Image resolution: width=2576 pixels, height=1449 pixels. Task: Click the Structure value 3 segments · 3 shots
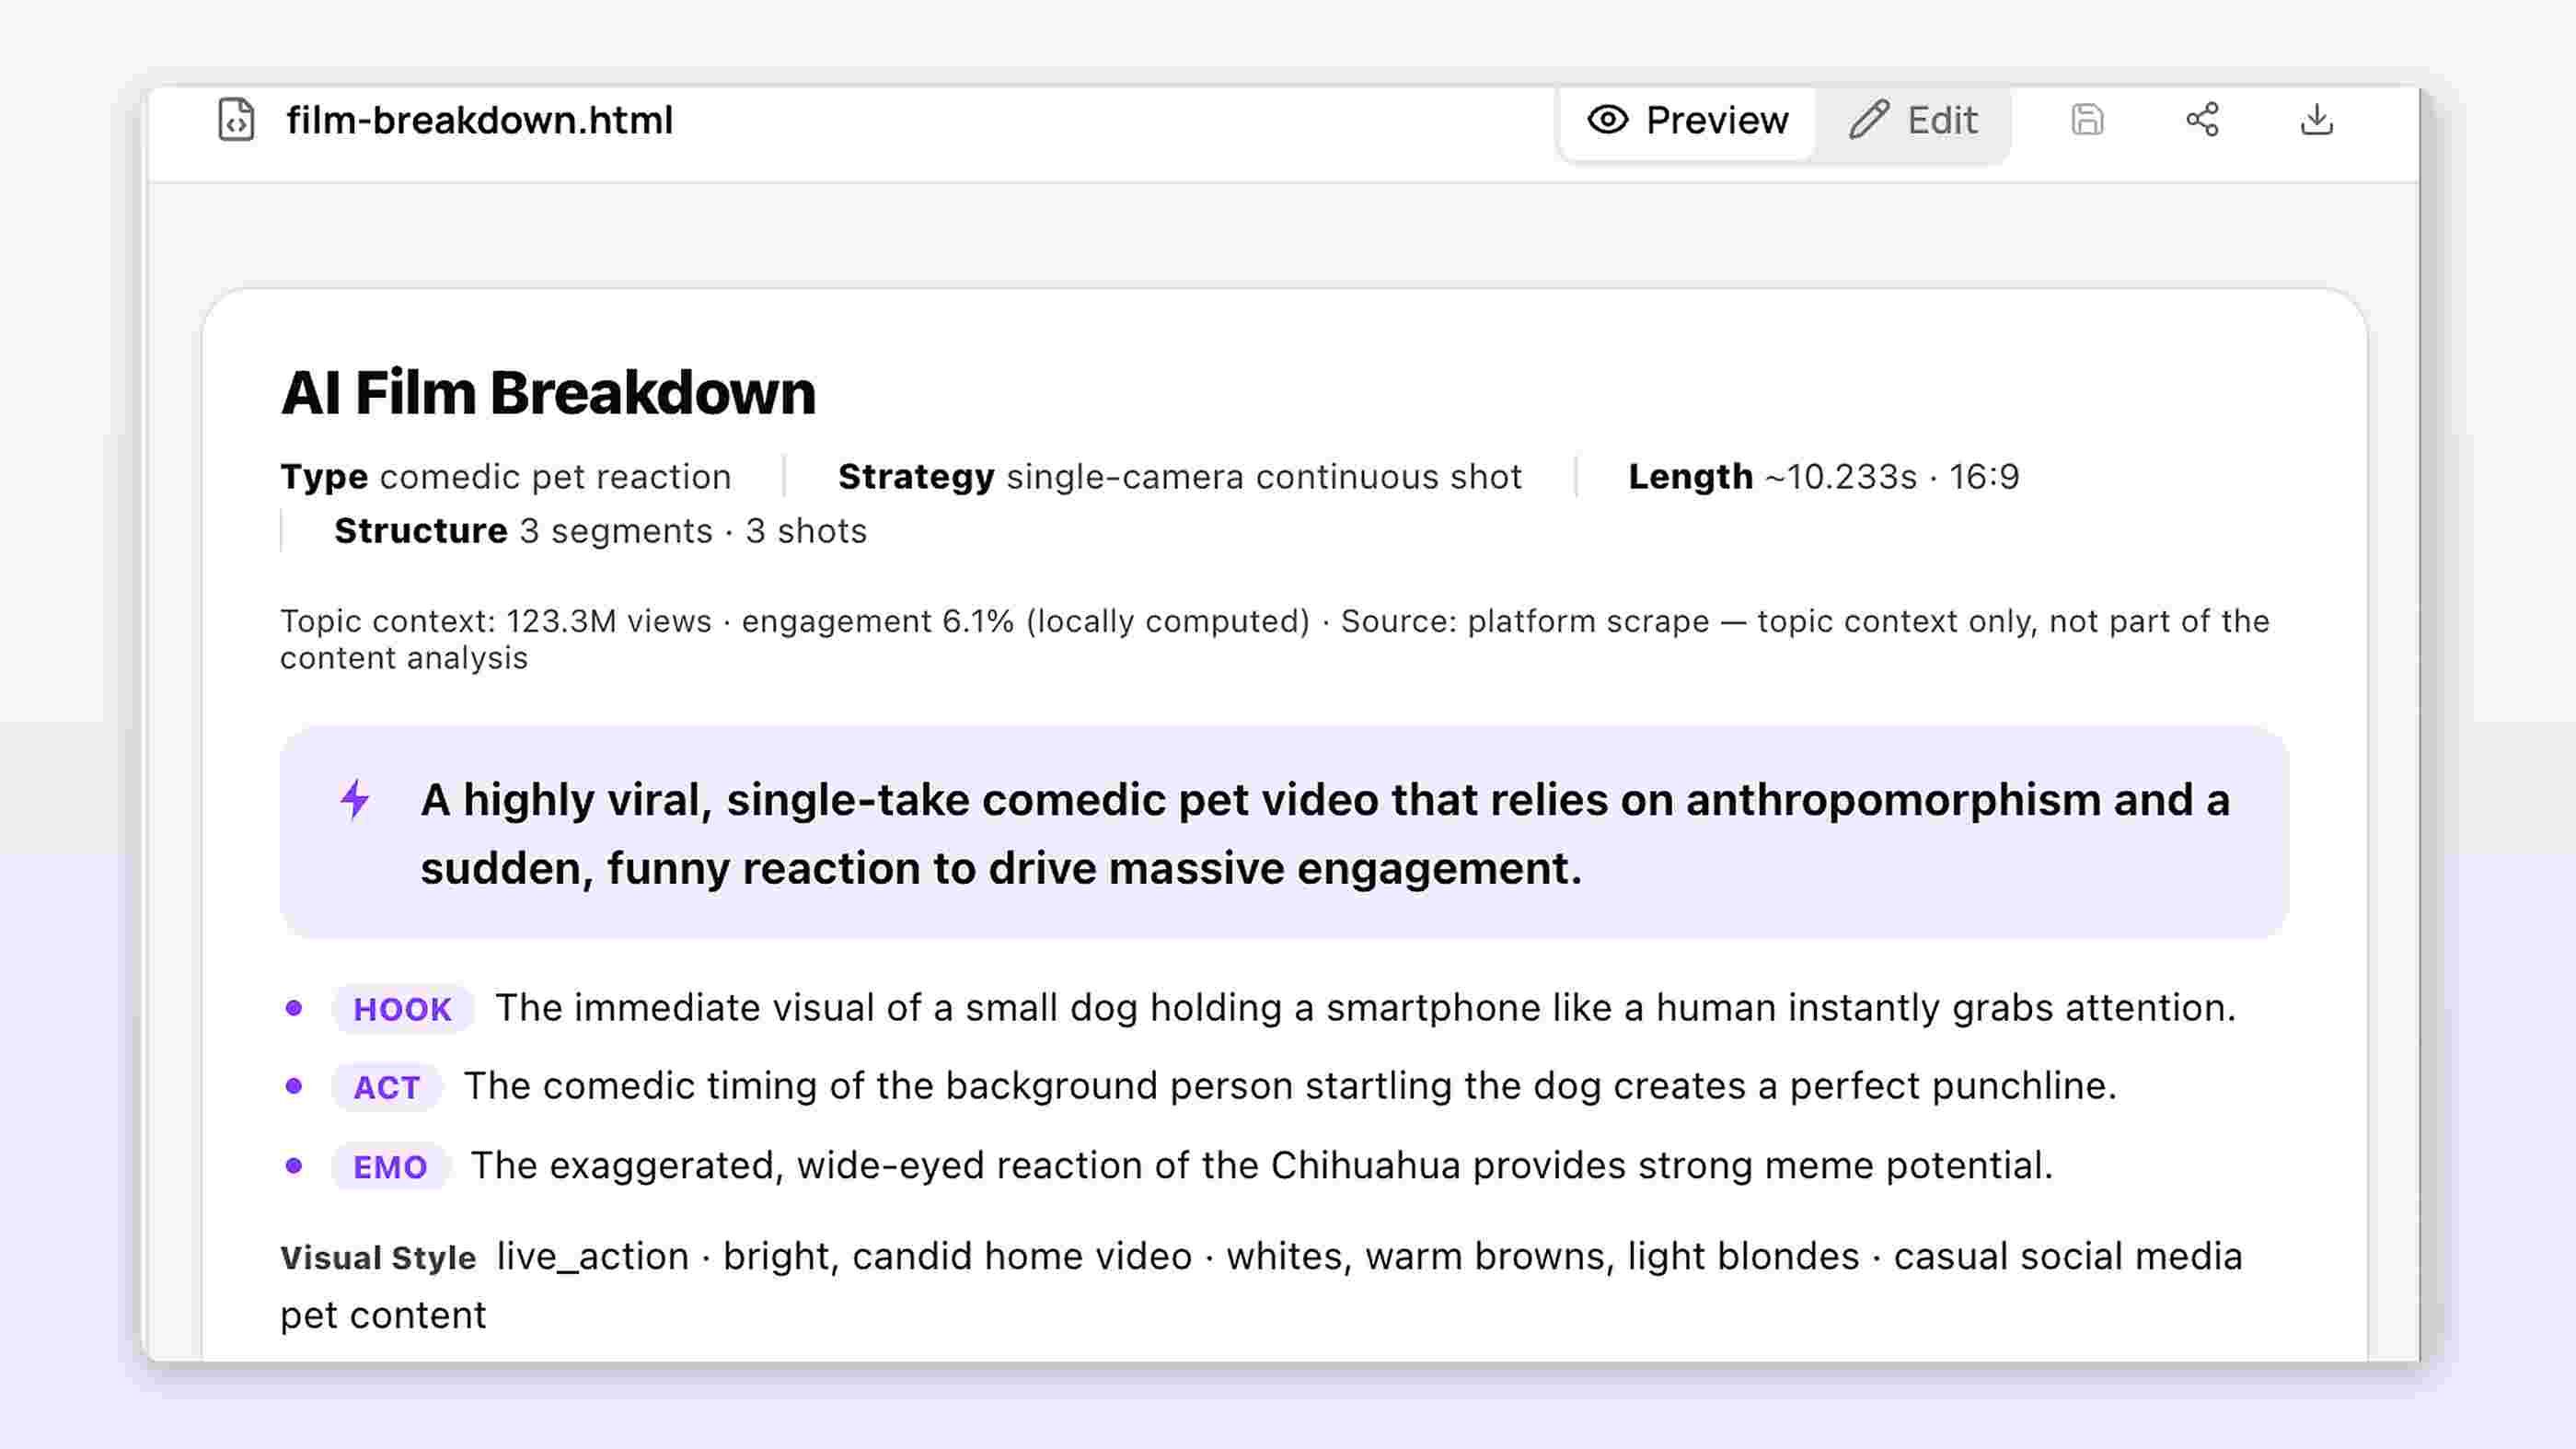click(693, 531)
